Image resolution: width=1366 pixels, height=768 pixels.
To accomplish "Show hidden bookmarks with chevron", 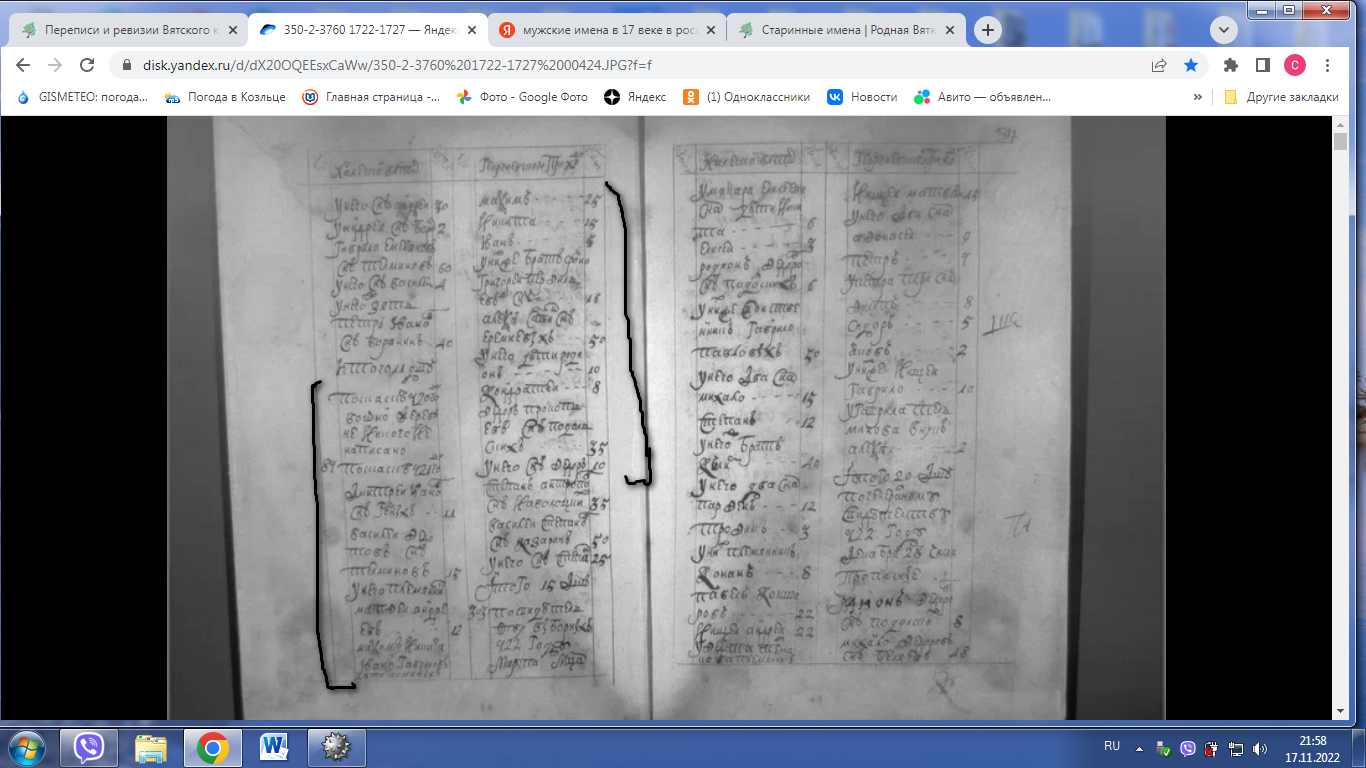I will click(x=1197, y=97).
